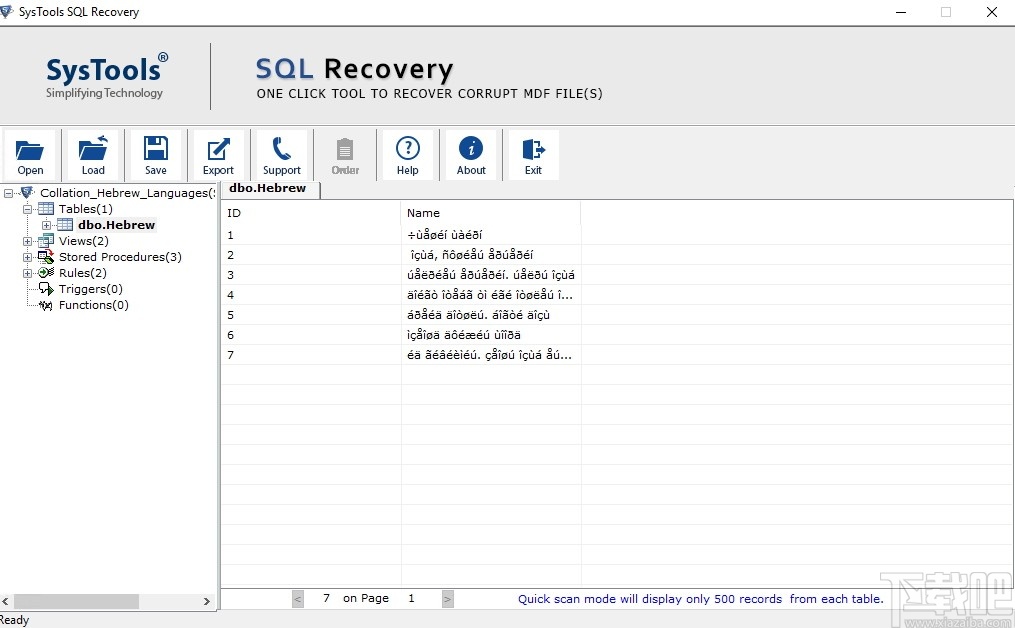Switch to the dbo.Hebrew tab
The image size is (1015, 628).
[x=268, y=188]
